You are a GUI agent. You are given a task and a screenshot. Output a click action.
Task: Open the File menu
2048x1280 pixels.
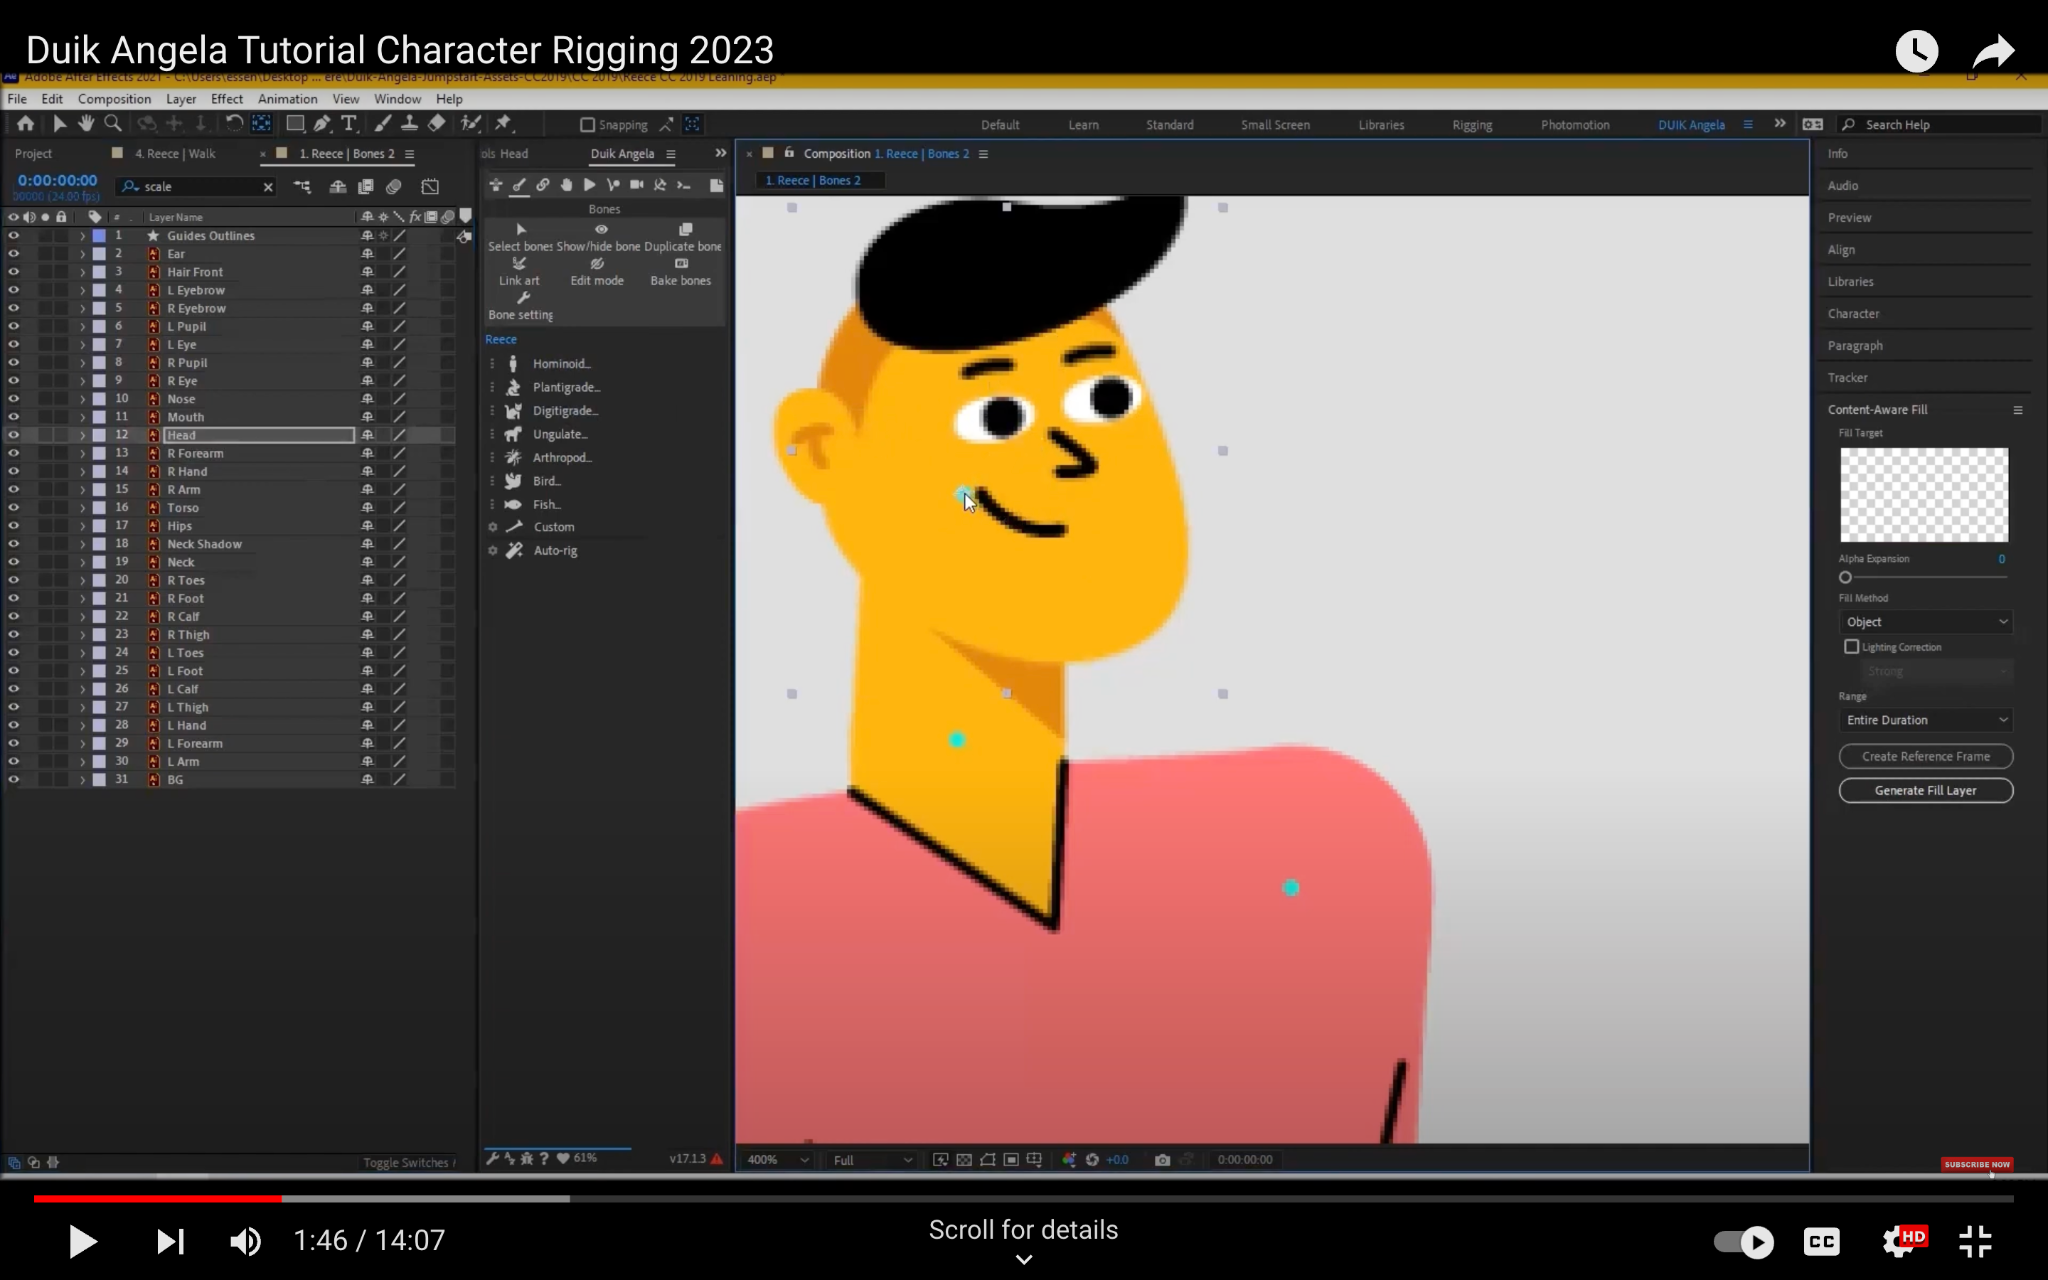click(x=17, y=99)
